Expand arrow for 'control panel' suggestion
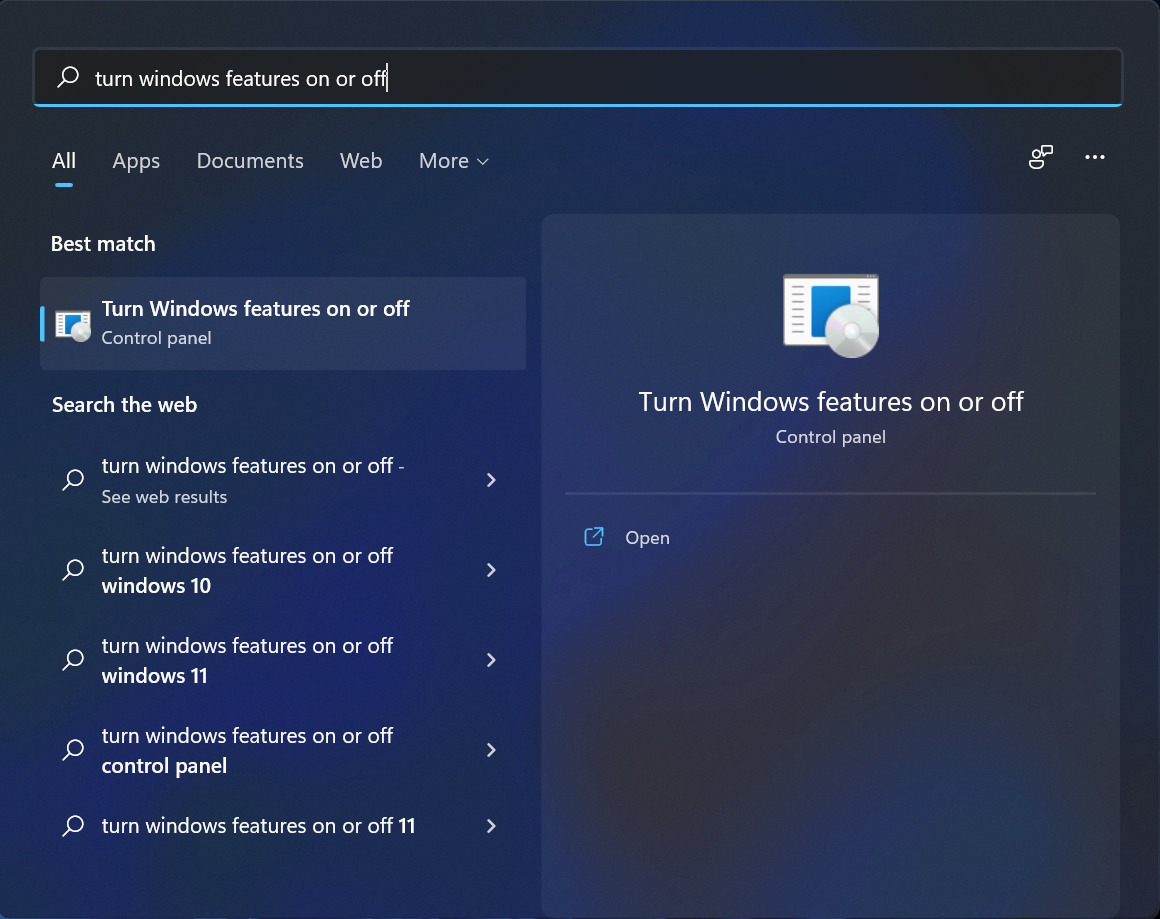 (491, 750)
